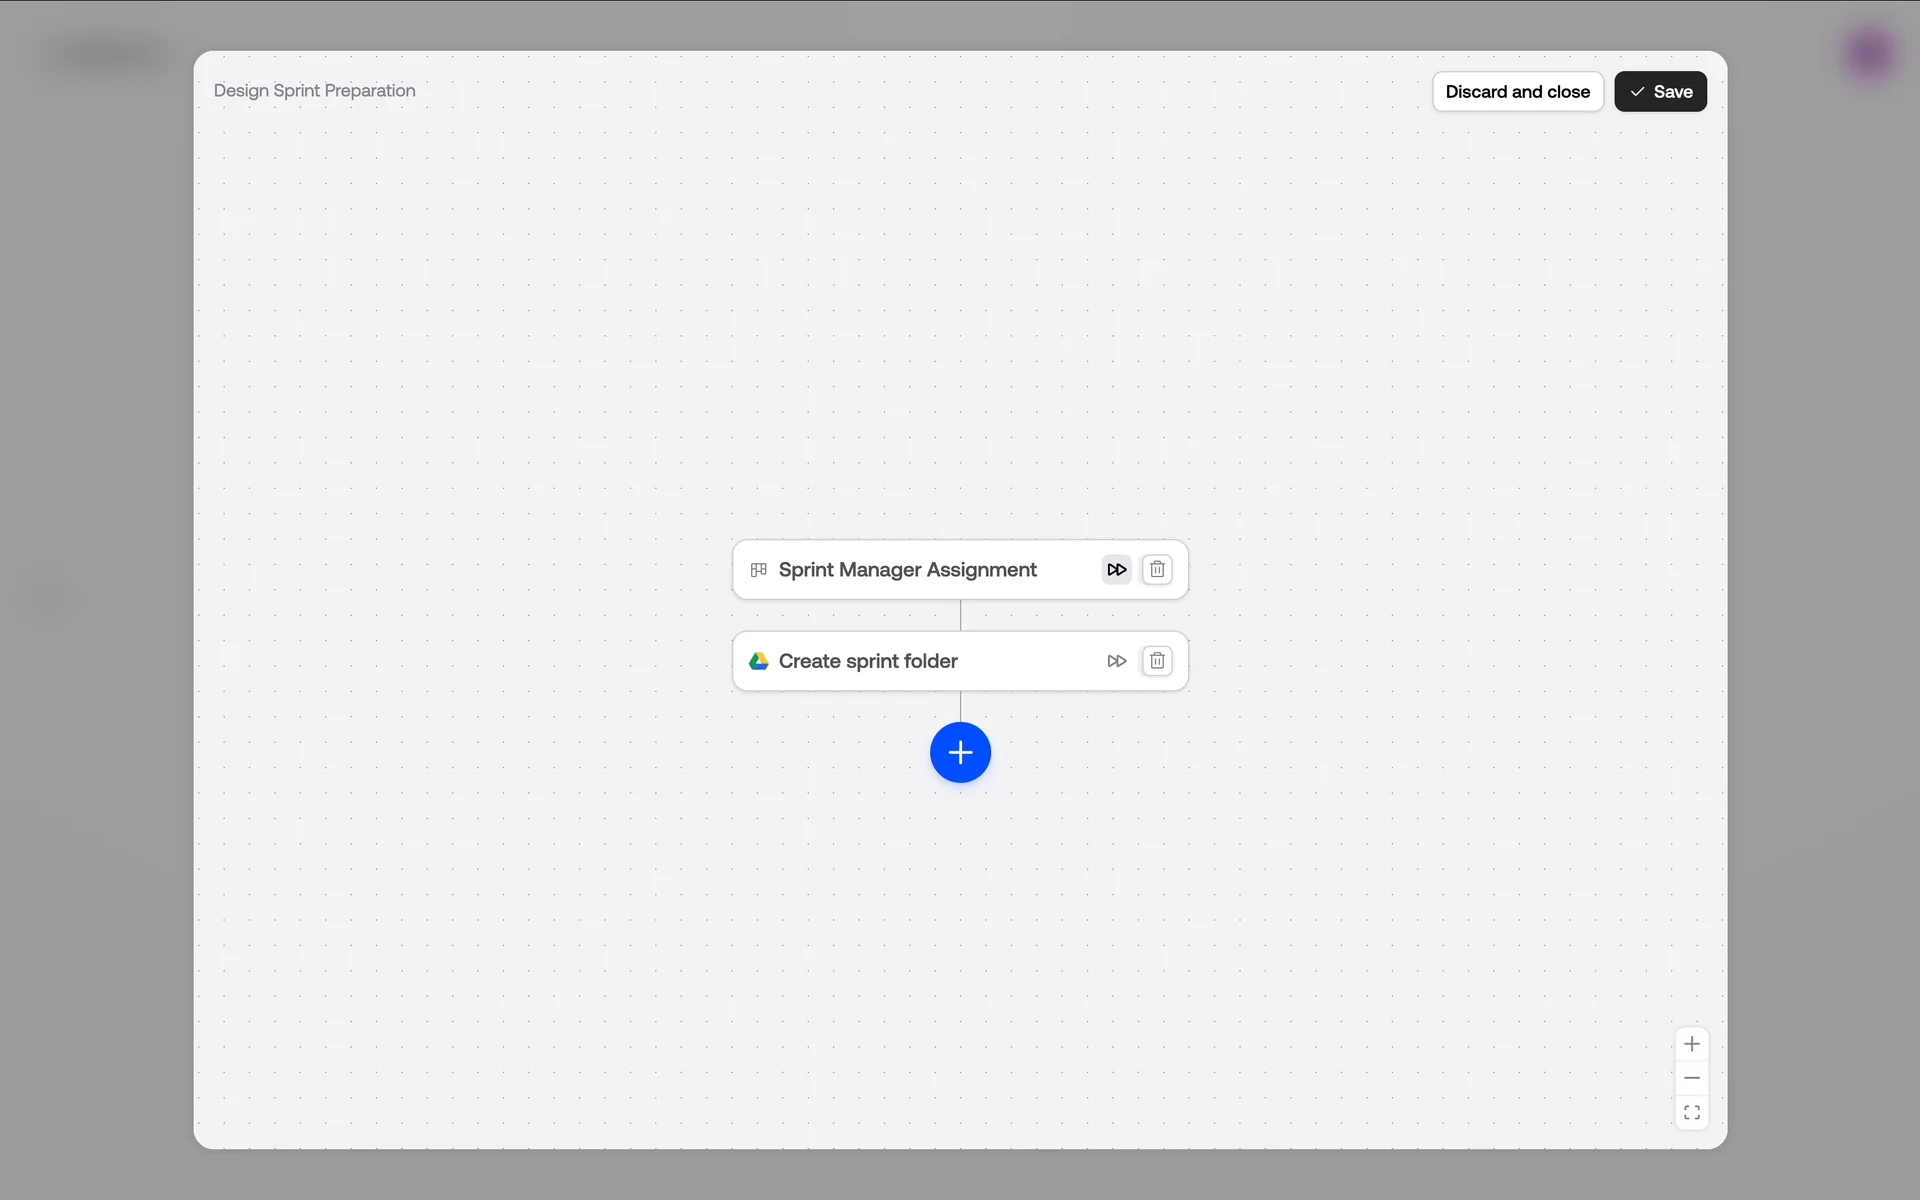Click the connector line above the plus button
This screenshot has height=1200, width=1920.
960,706
